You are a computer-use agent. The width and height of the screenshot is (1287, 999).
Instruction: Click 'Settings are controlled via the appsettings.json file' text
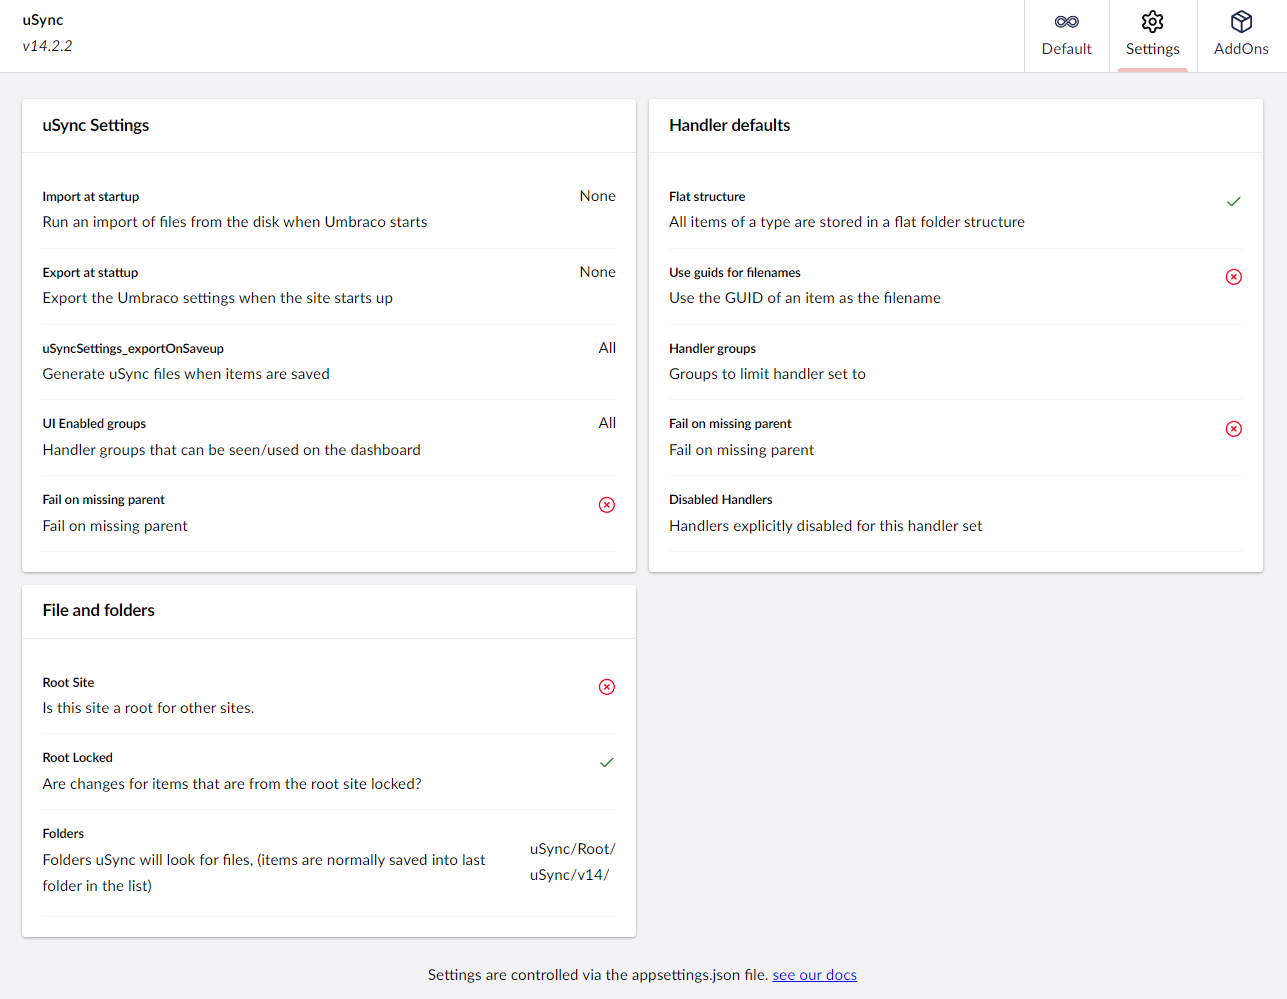[x=598, y=975]
